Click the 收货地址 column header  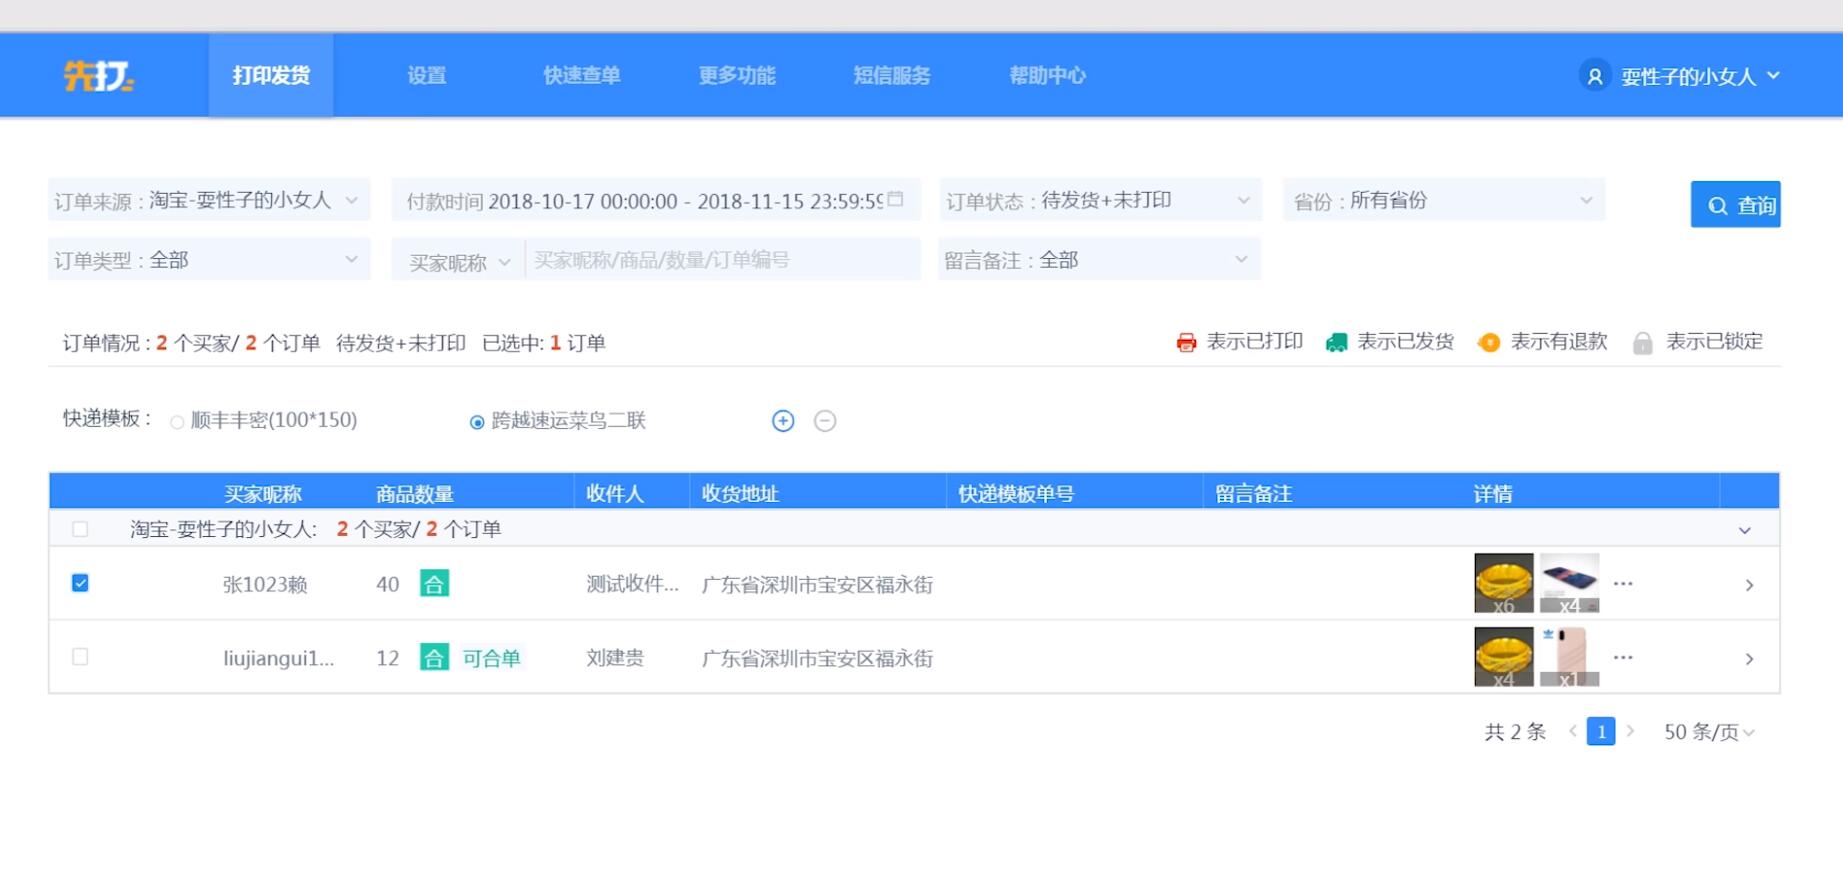click(740, 493)
